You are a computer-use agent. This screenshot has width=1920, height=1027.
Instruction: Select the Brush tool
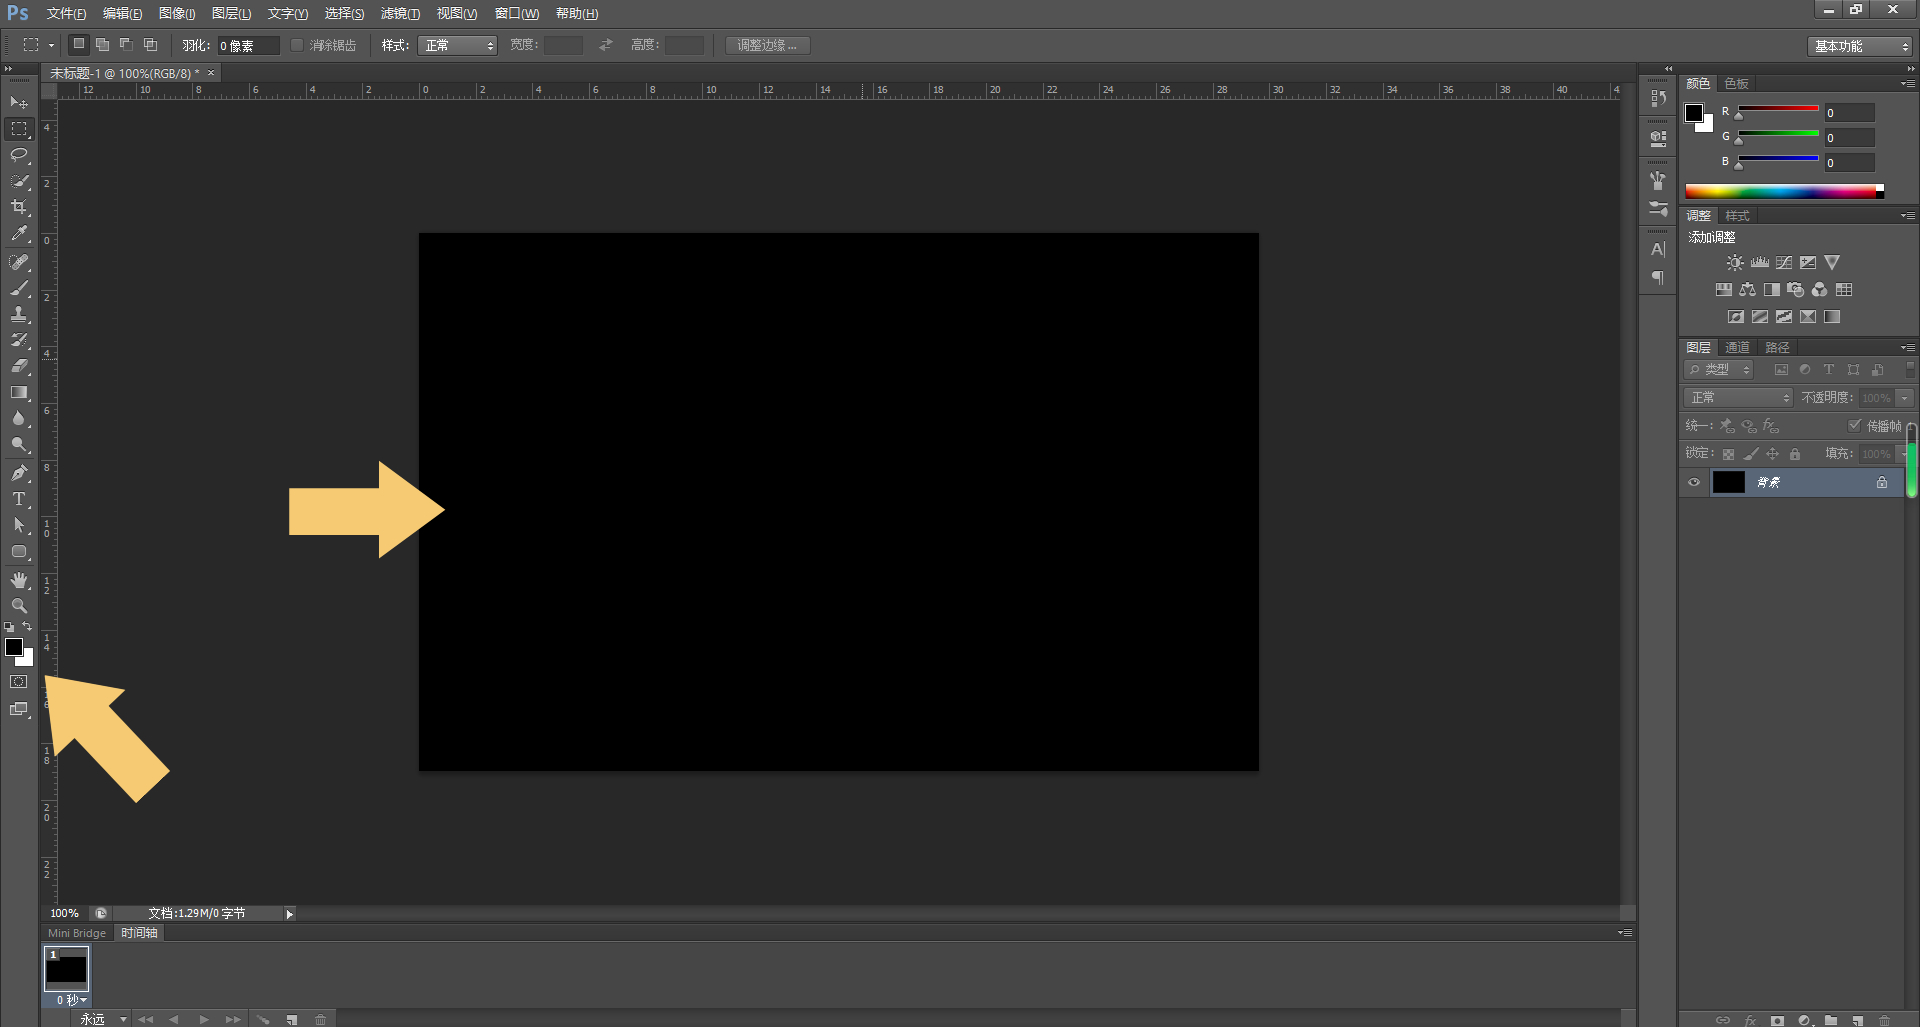click(x=19, y=288)
